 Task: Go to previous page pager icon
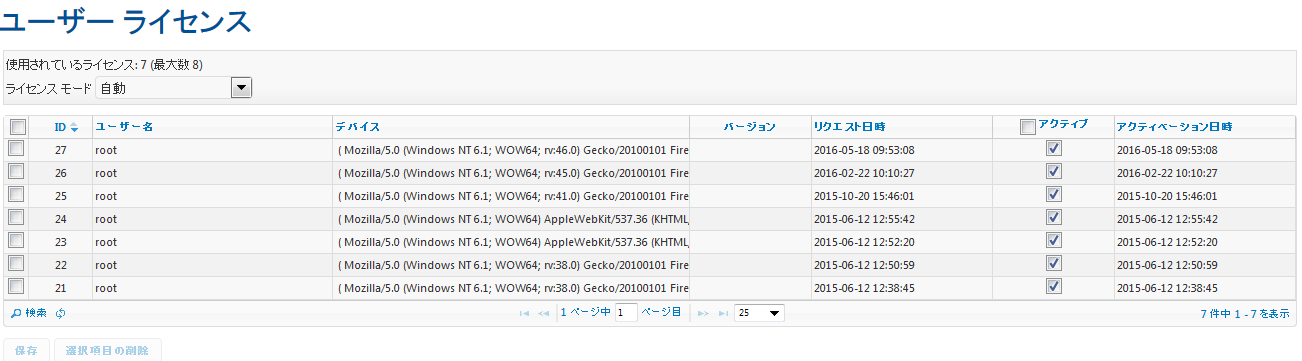click(543, 313)
